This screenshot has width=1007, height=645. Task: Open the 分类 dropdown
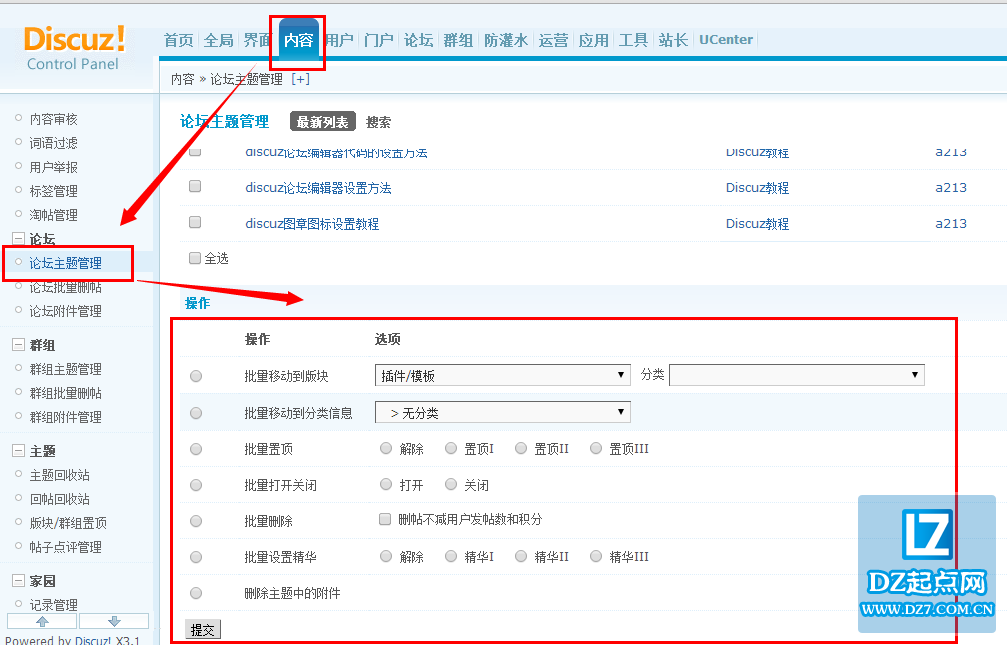tap(796, 375)
